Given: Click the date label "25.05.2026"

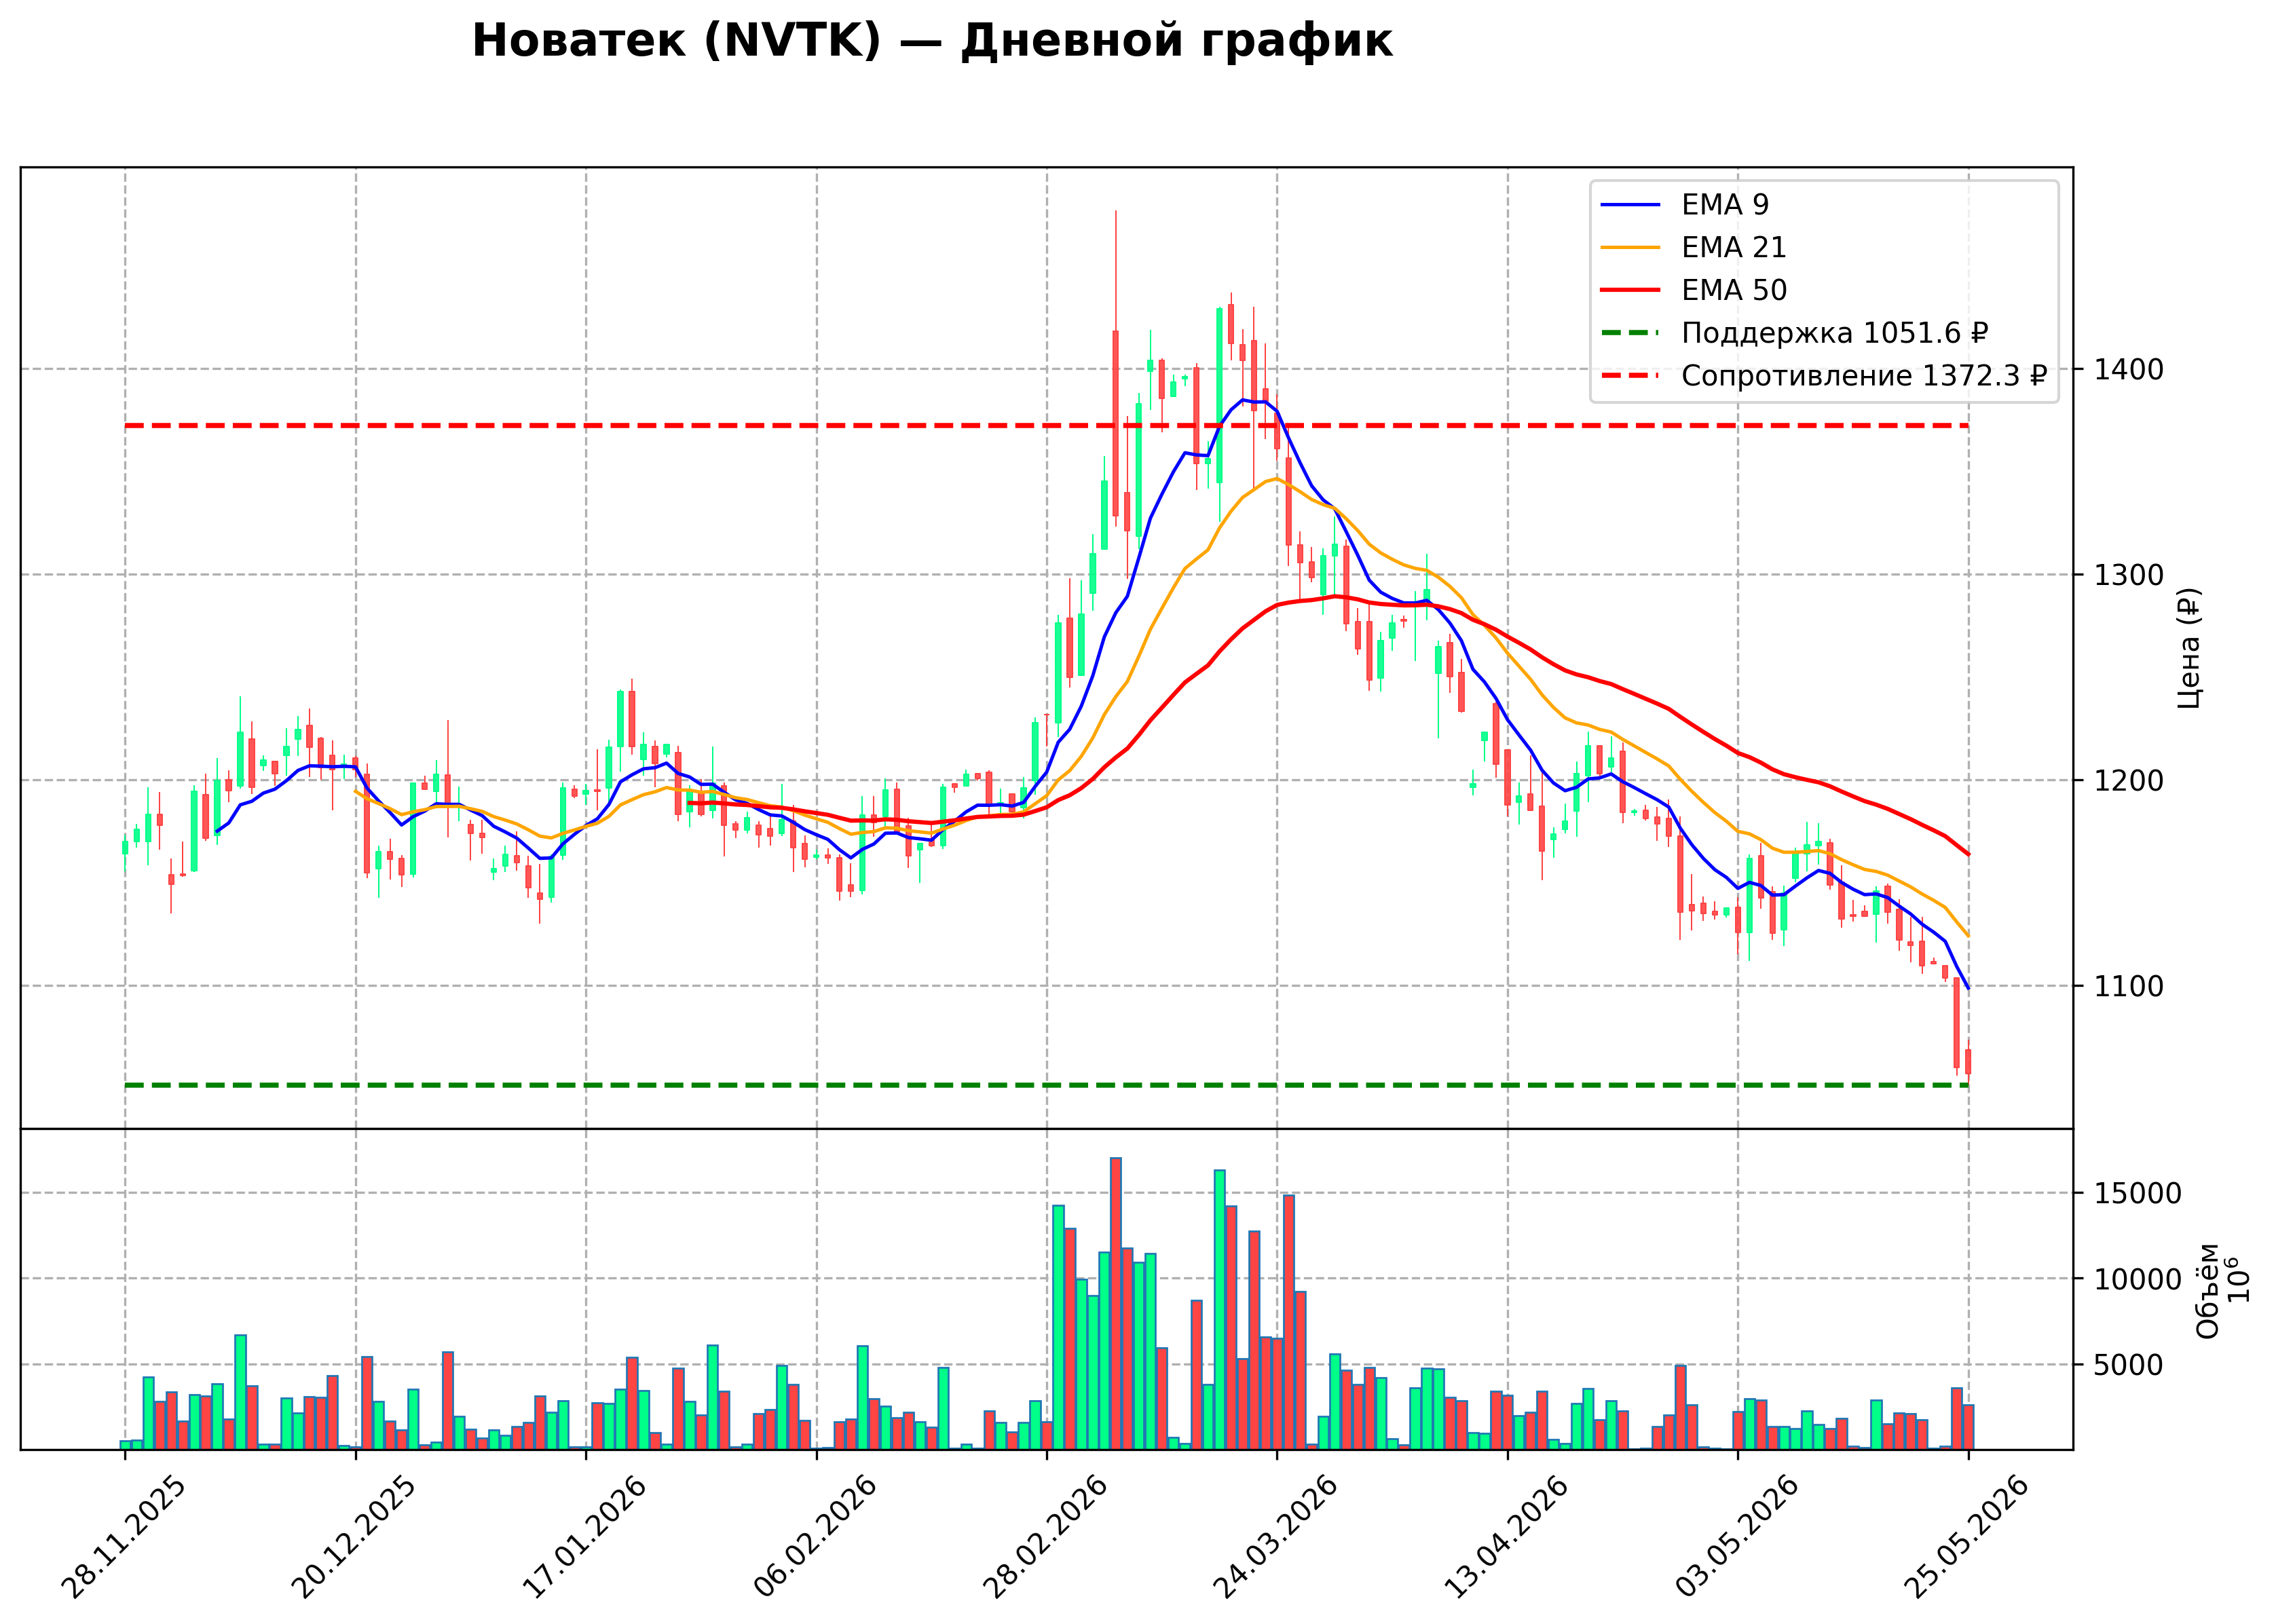Looking at the screenshot, I should pos(1968,1538).
